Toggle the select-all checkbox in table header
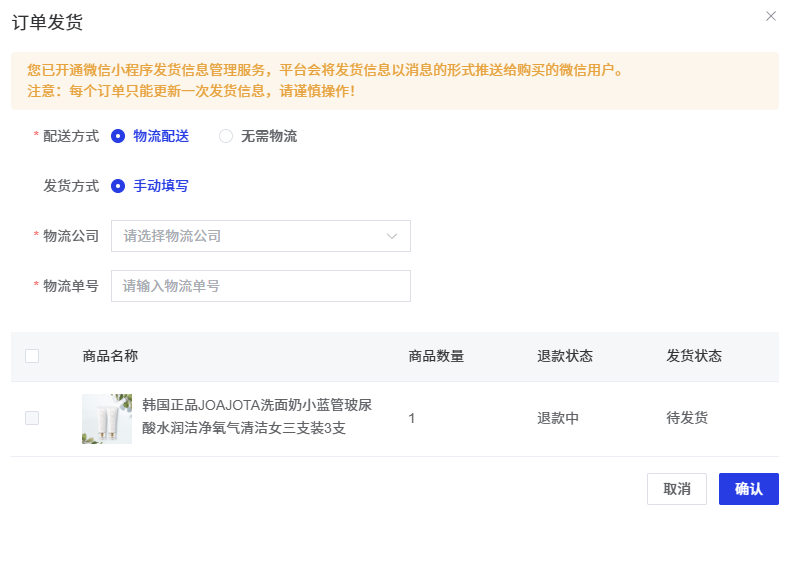Screen dimensions: 789x568 tap(32, 356)
